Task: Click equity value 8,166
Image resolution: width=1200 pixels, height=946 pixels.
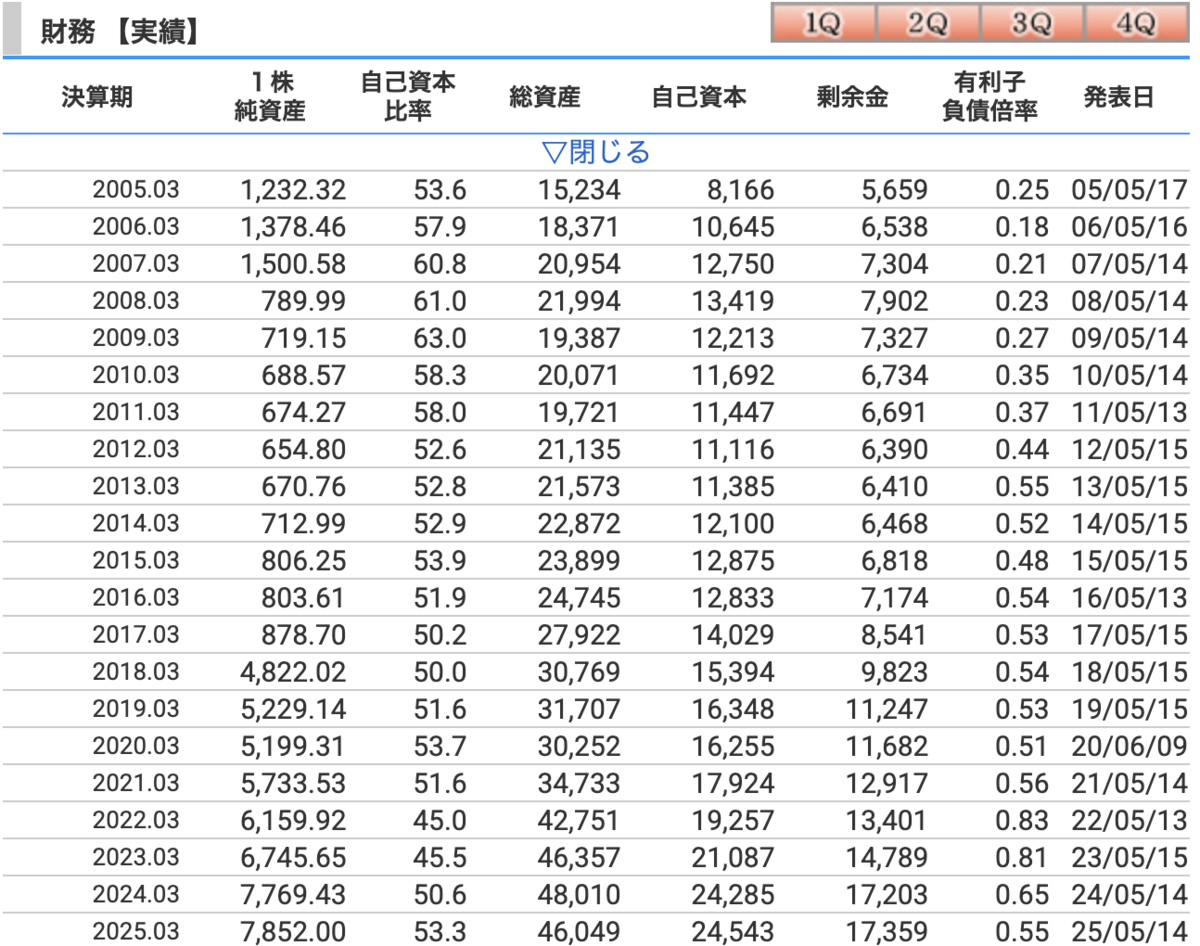Action: (741, 190)
